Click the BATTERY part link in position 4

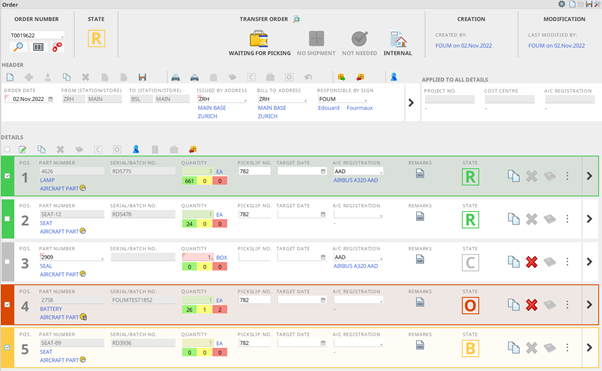[x=51, y=309]
